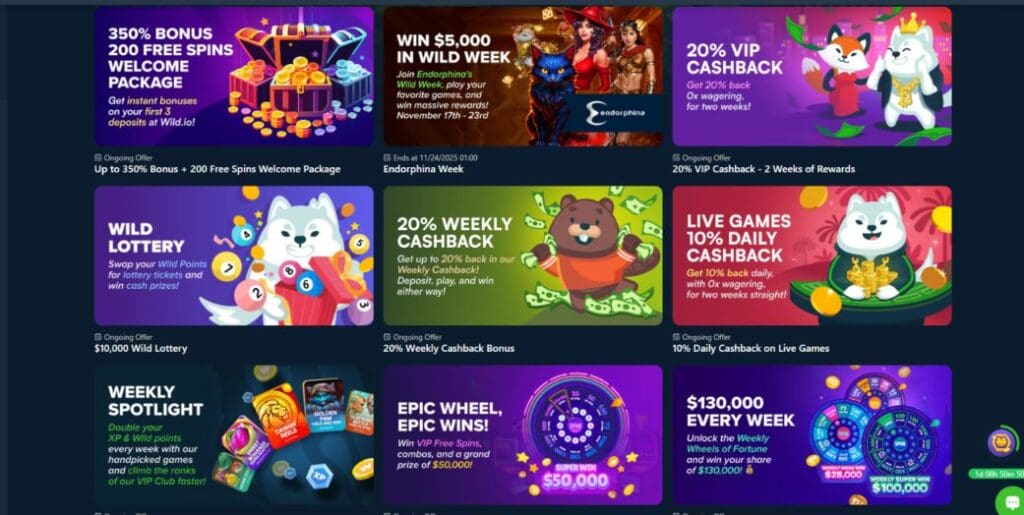This screenshot has width=1024, height=515.
Task: Open the Wild Lottery promotion banner
Action: pos(234,256)
